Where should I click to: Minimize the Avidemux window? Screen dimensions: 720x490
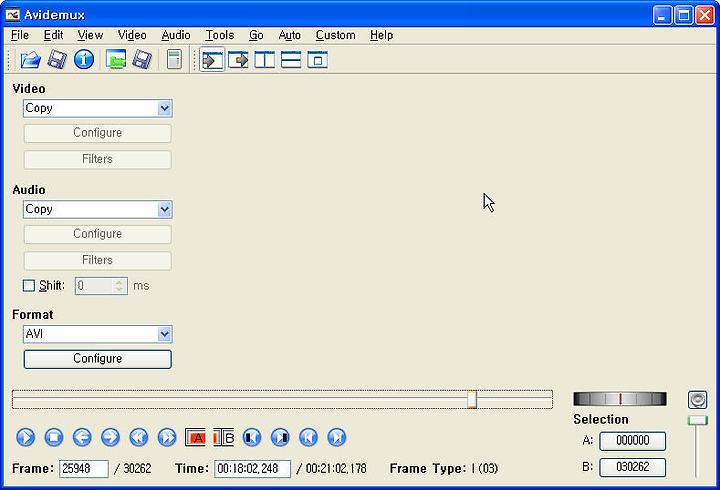[x=662, y=15]
